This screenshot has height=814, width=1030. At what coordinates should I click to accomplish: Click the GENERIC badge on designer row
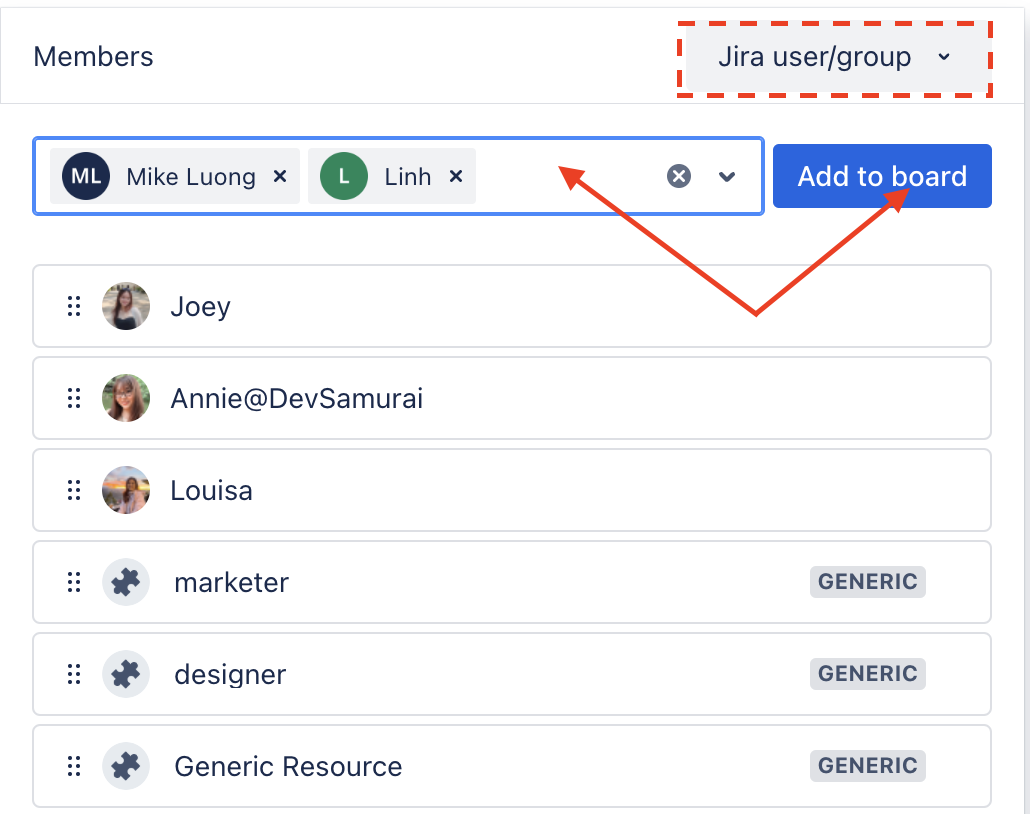[867, 673]
